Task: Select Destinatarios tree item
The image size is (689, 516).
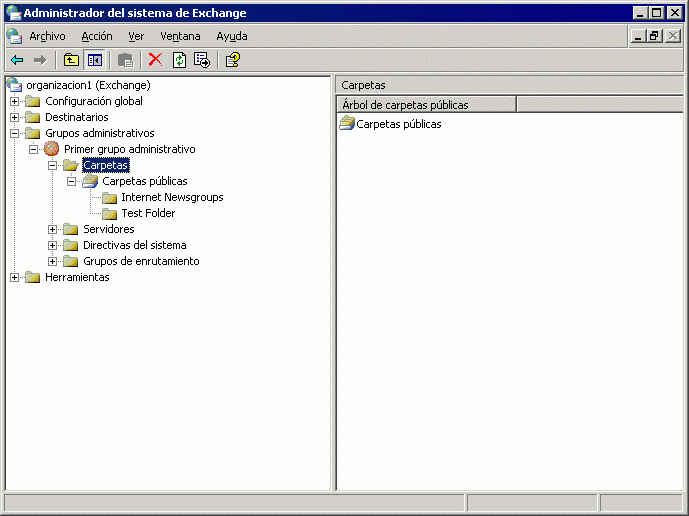Action: 76,117
